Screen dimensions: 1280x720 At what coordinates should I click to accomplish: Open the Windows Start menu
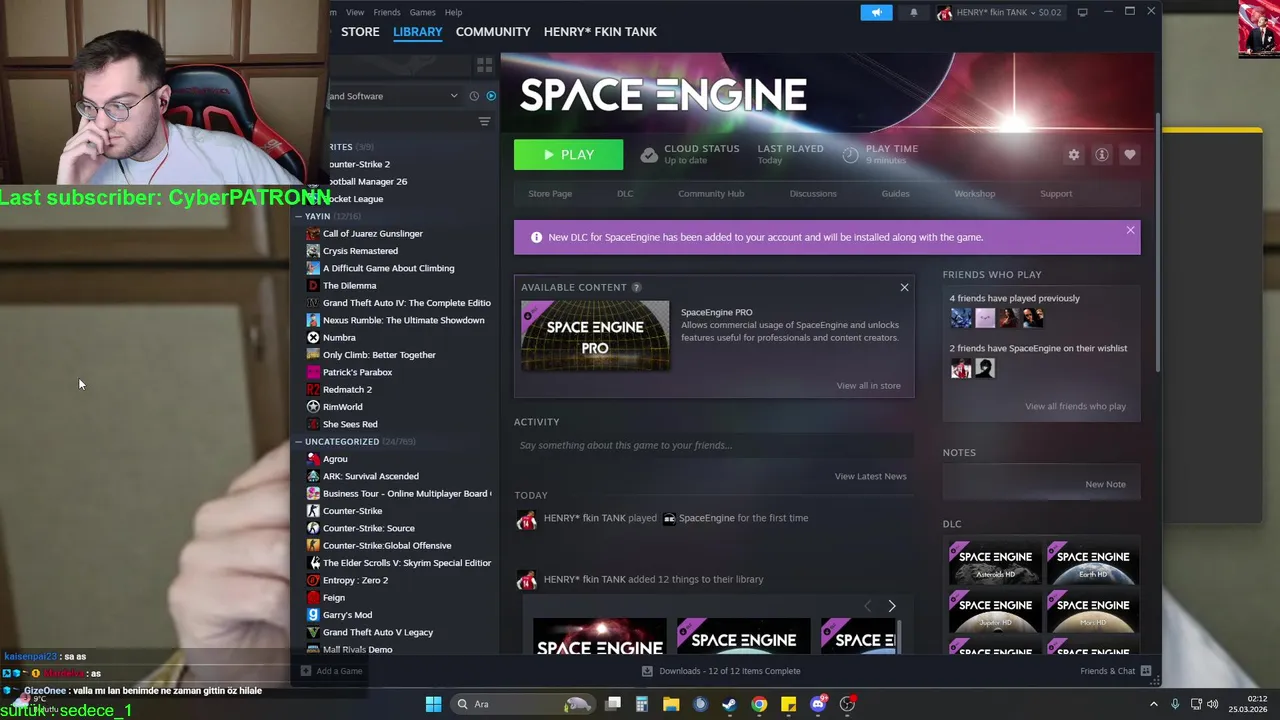point(433,704)
